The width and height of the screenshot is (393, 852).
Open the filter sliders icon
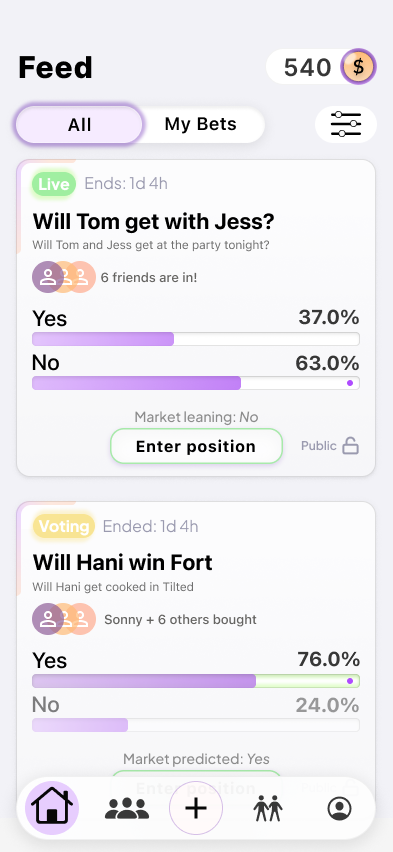(346, 124)
